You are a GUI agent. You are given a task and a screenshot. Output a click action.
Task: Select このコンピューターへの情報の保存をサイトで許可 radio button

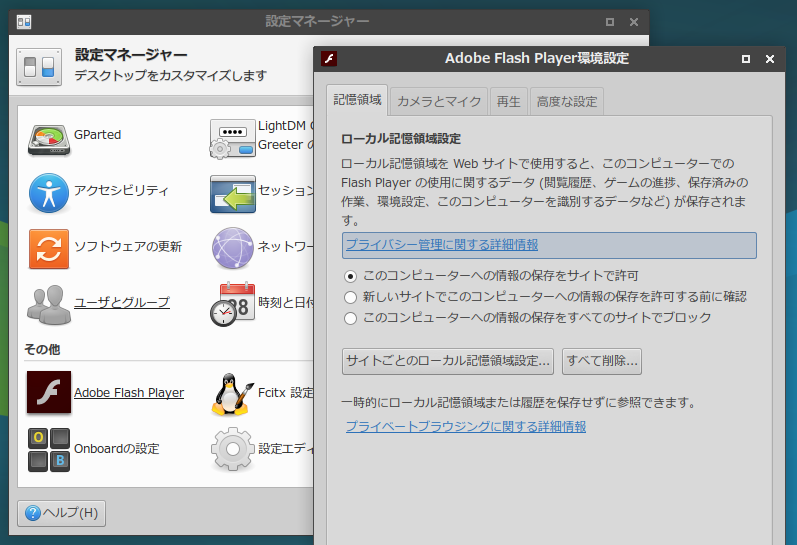[350, 276]
